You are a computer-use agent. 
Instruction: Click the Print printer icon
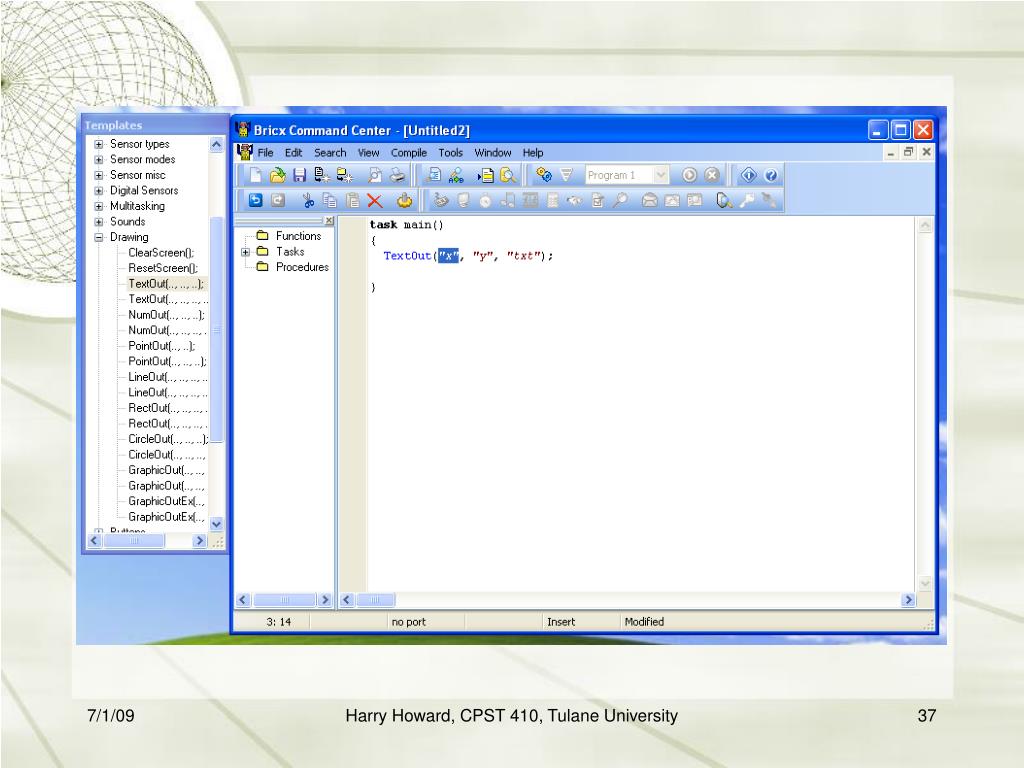pyautogui.click(x=397, y=175)
